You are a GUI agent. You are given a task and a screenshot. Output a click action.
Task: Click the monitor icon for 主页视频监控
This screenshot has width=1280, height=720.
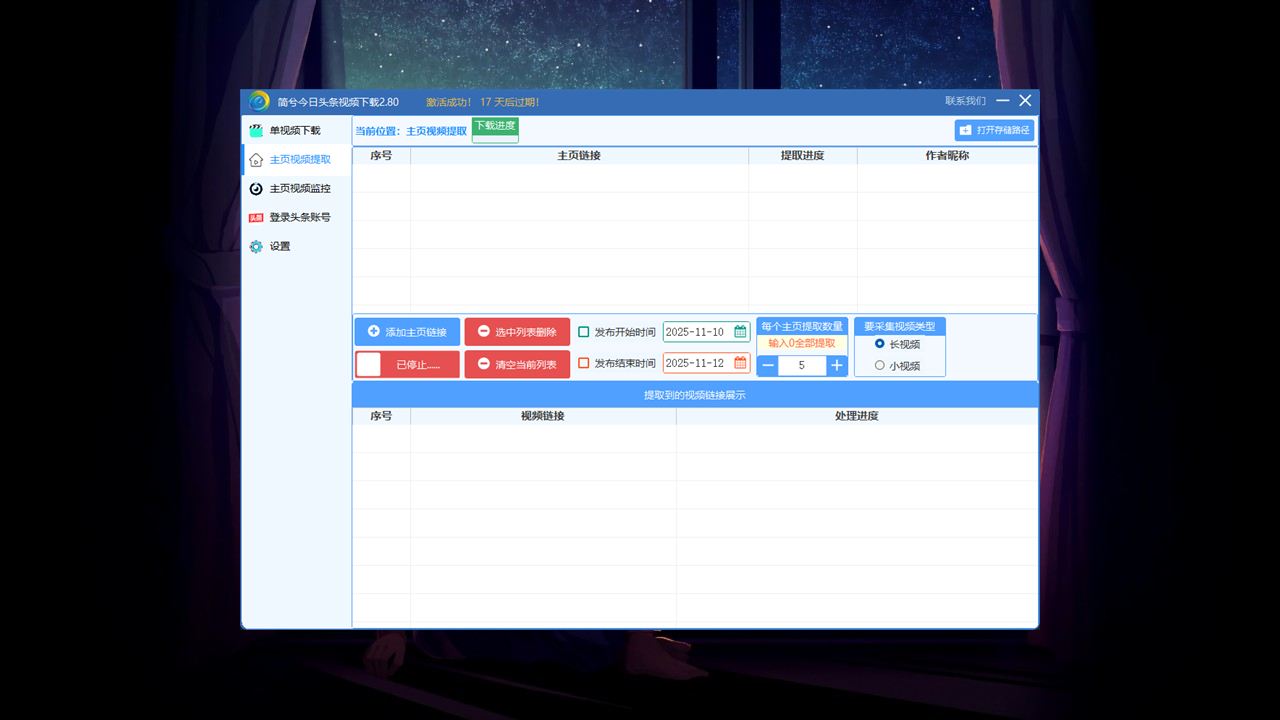coord(256,189)
